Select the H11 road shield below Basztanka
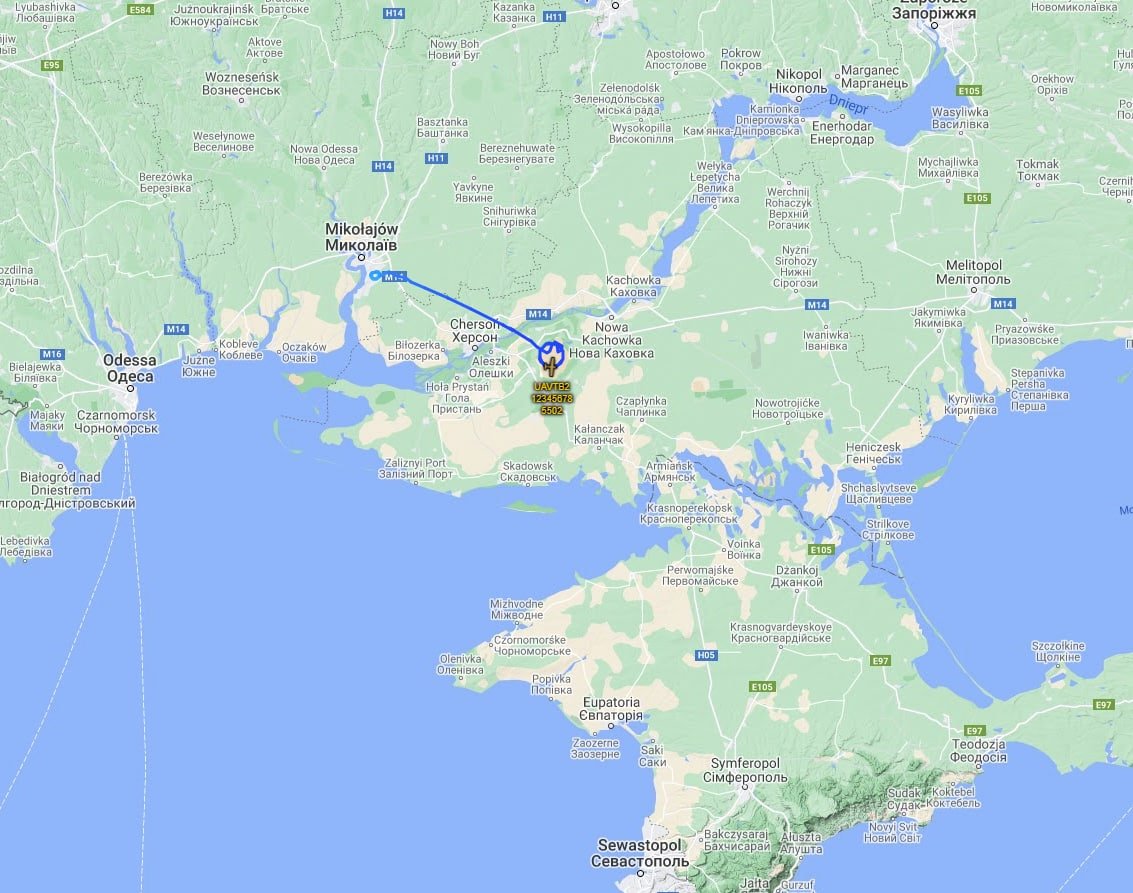This screenshot has height=893, width=1133. 436,158
